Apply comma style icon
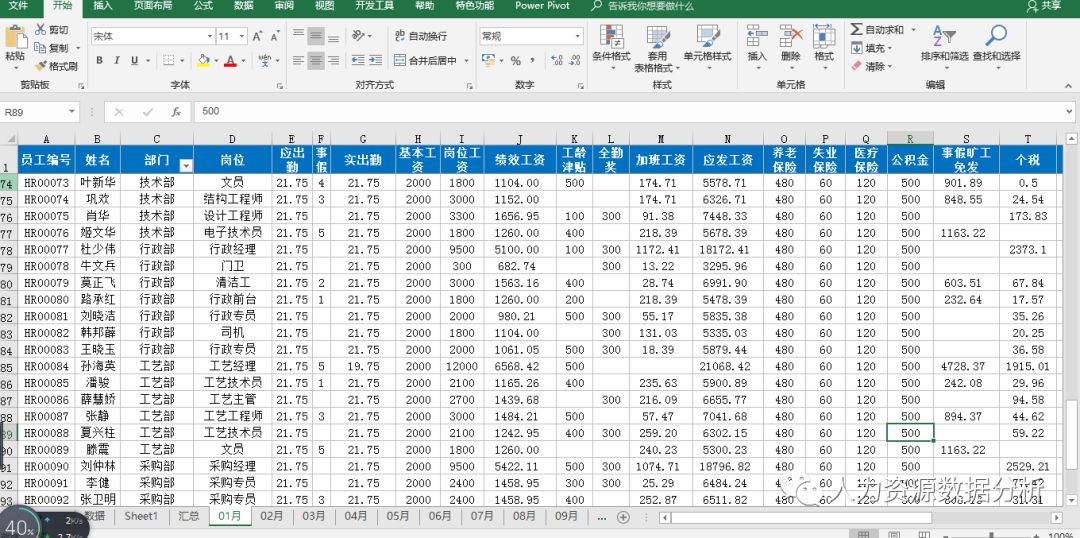 (x=534, y=61)
